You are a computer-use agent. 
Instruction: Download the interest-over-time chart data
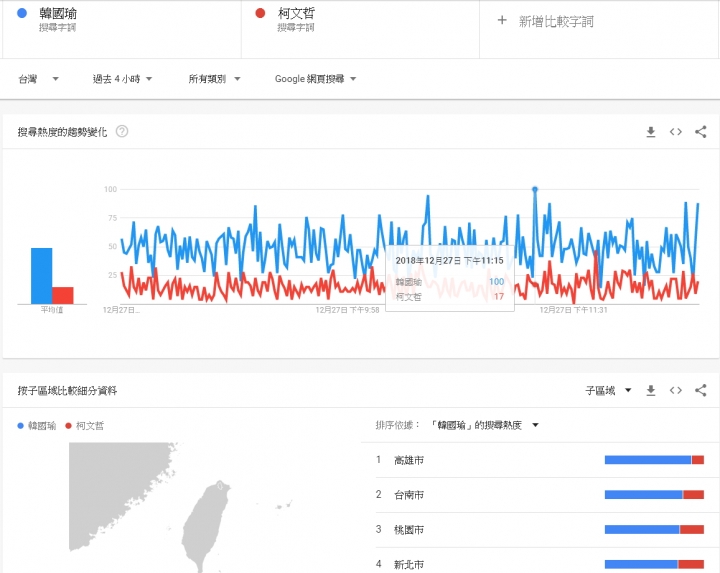[651, 132]
